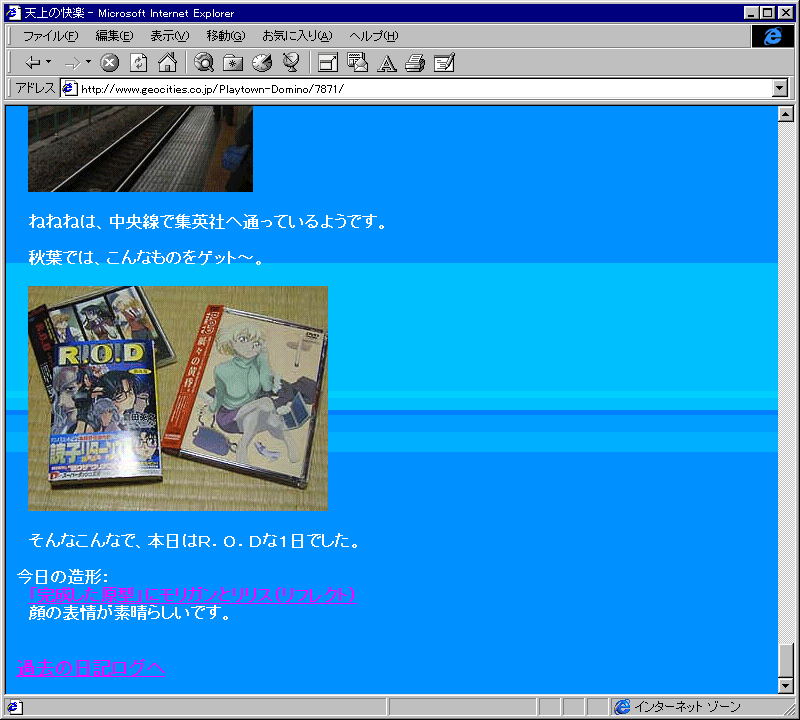
Task: Open the ファイル(F) menu
Action: (x=51, y=36)
